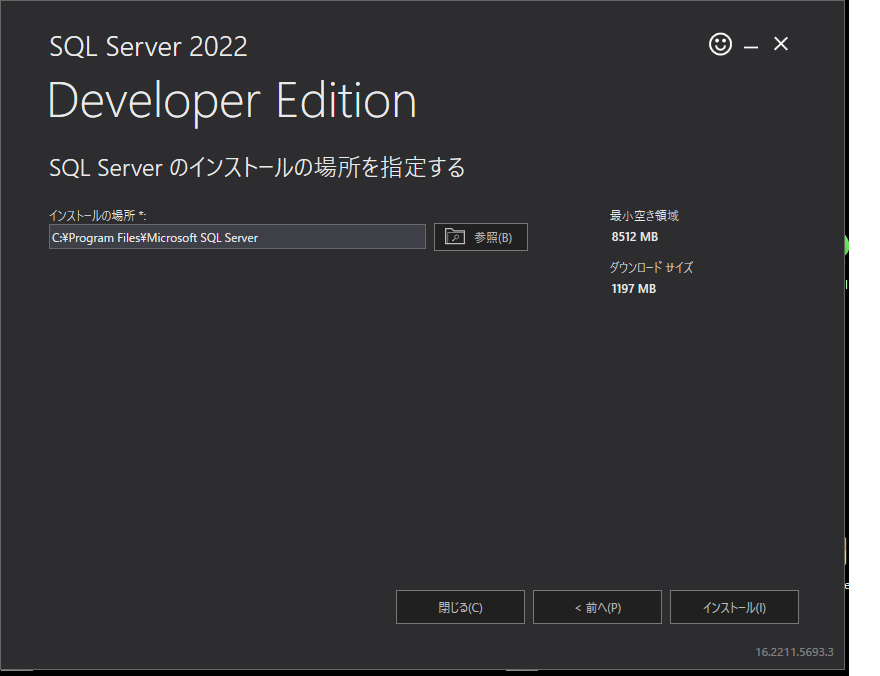Click the Developer Edition heading
This screenshot has height=676, width=880.
point(231,100)
